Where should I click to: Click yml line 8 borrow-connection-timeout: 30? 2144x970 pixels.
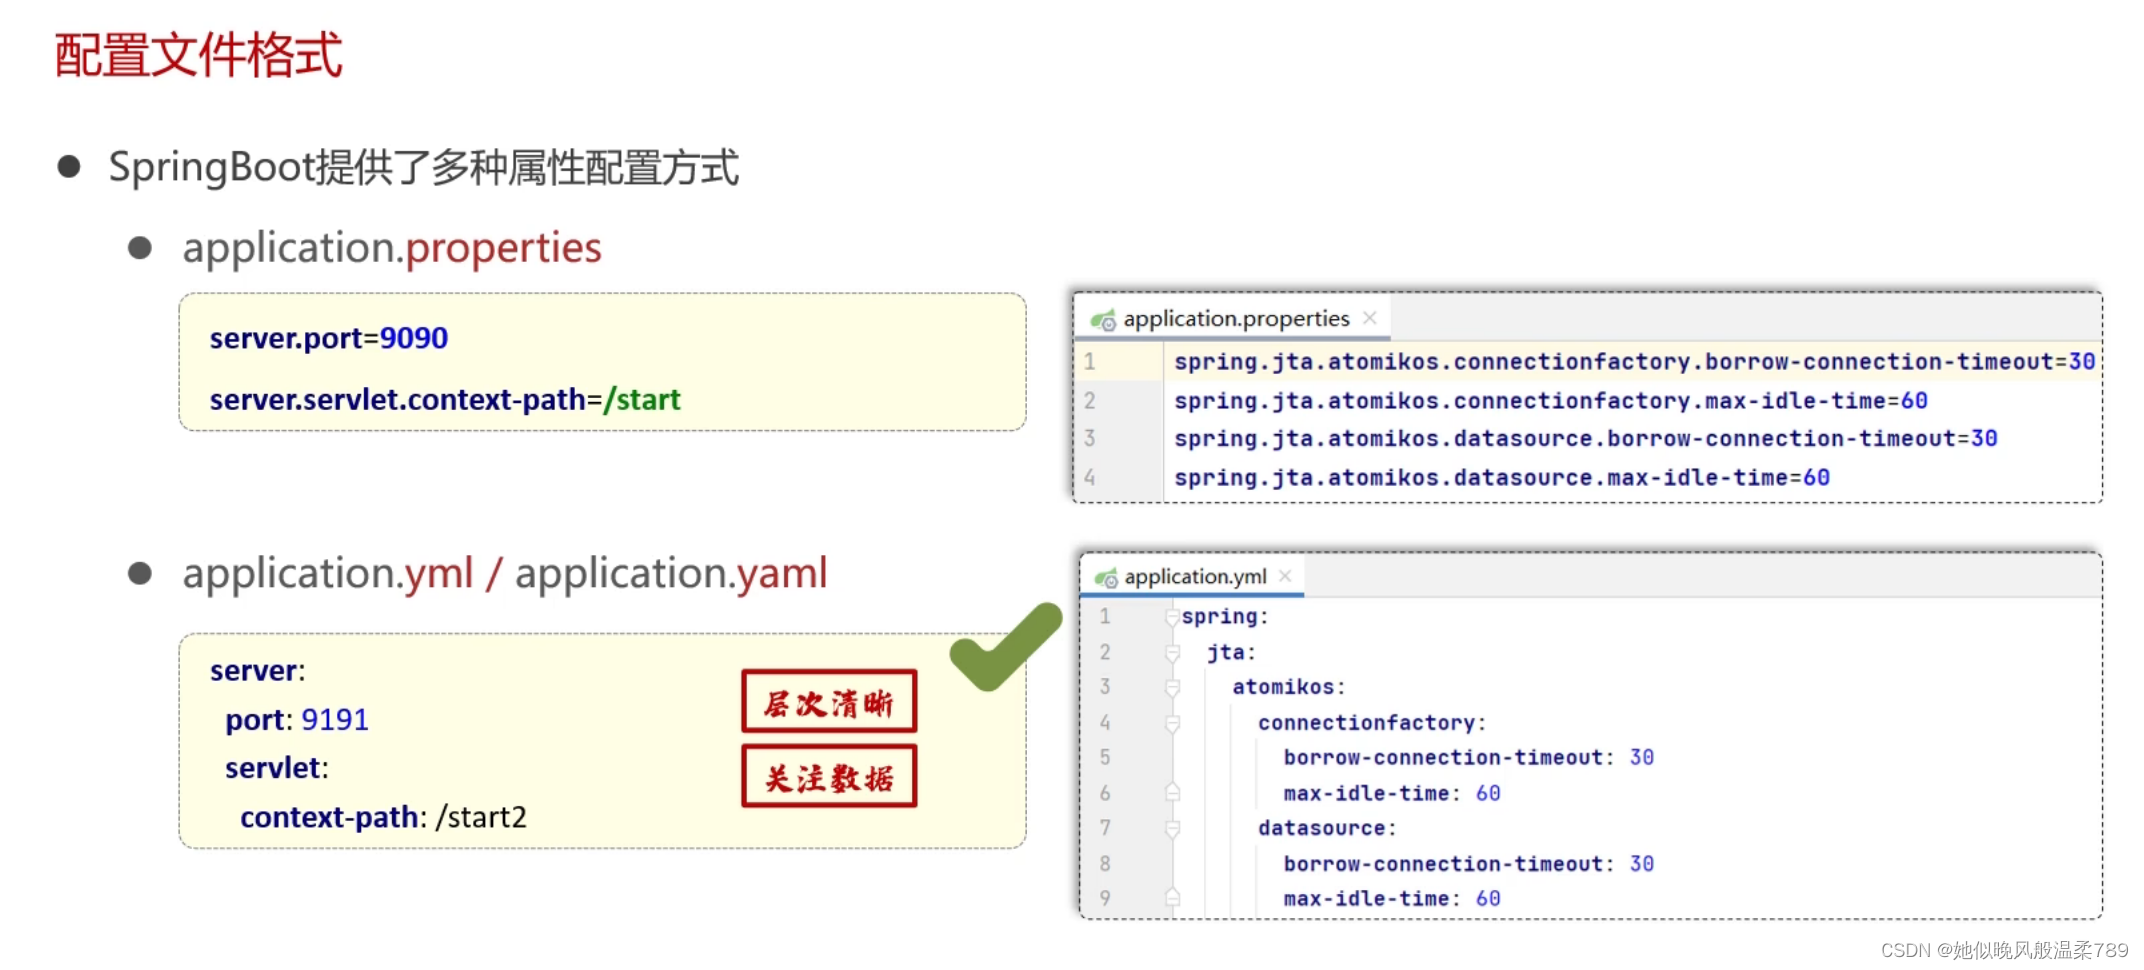[x=1468, y=864]
